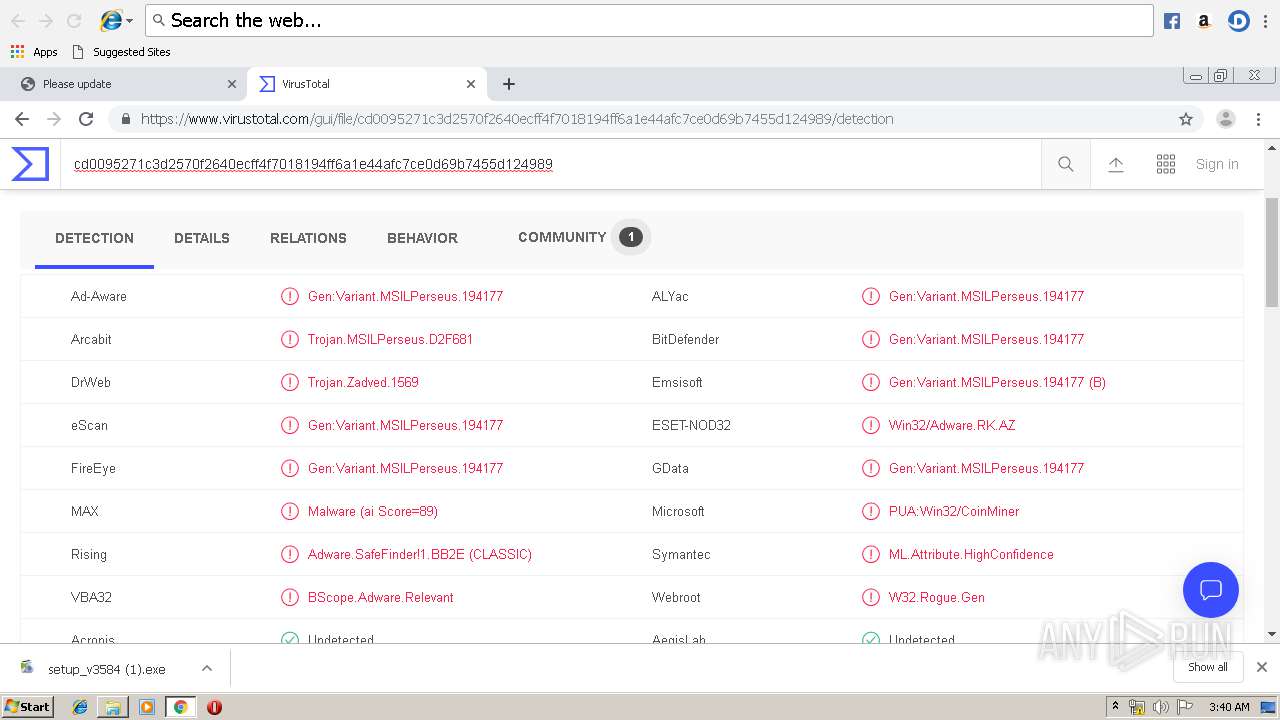Click the ESET-NOD32 engine name
Viewport: 1280px width, 720px height.
click(x=691, y=425)
